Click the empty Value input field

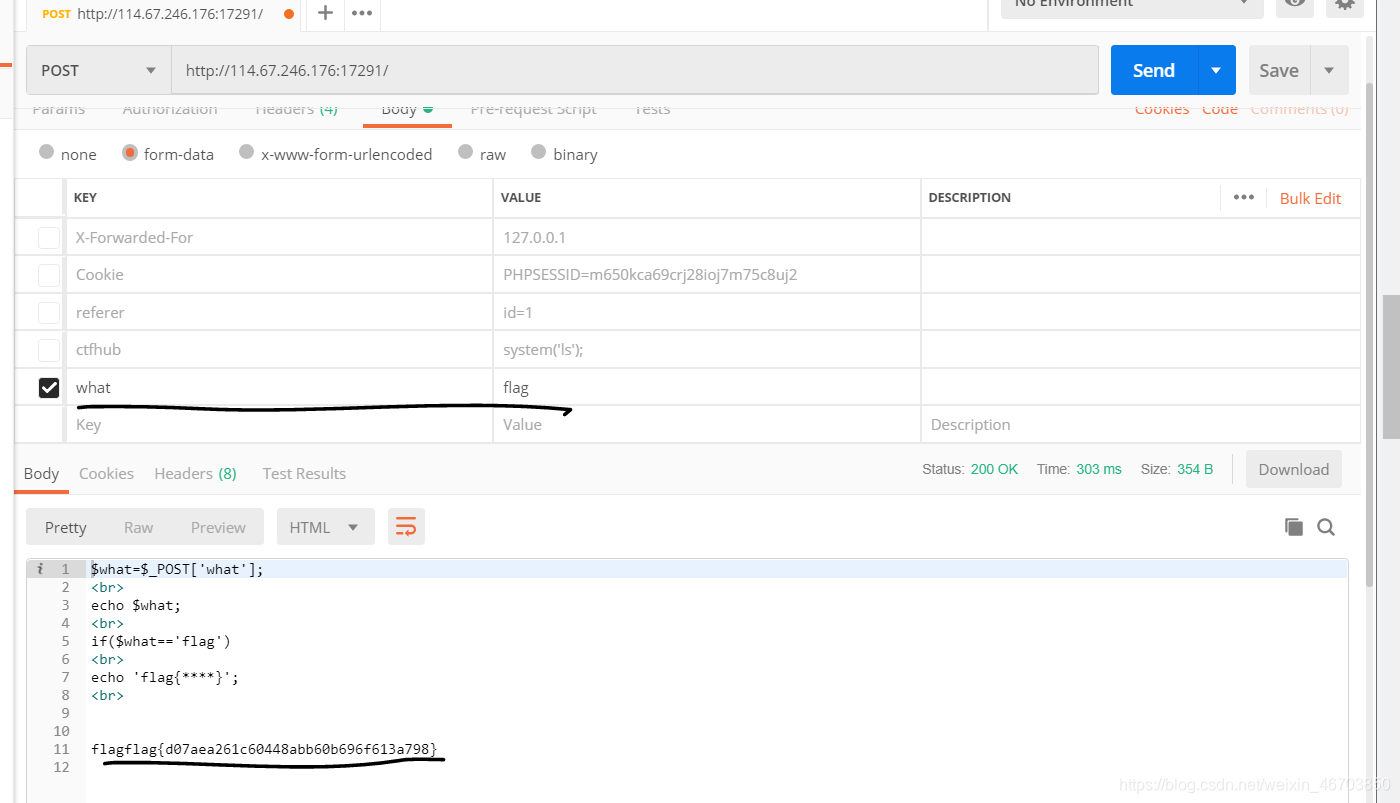point(707,424)
